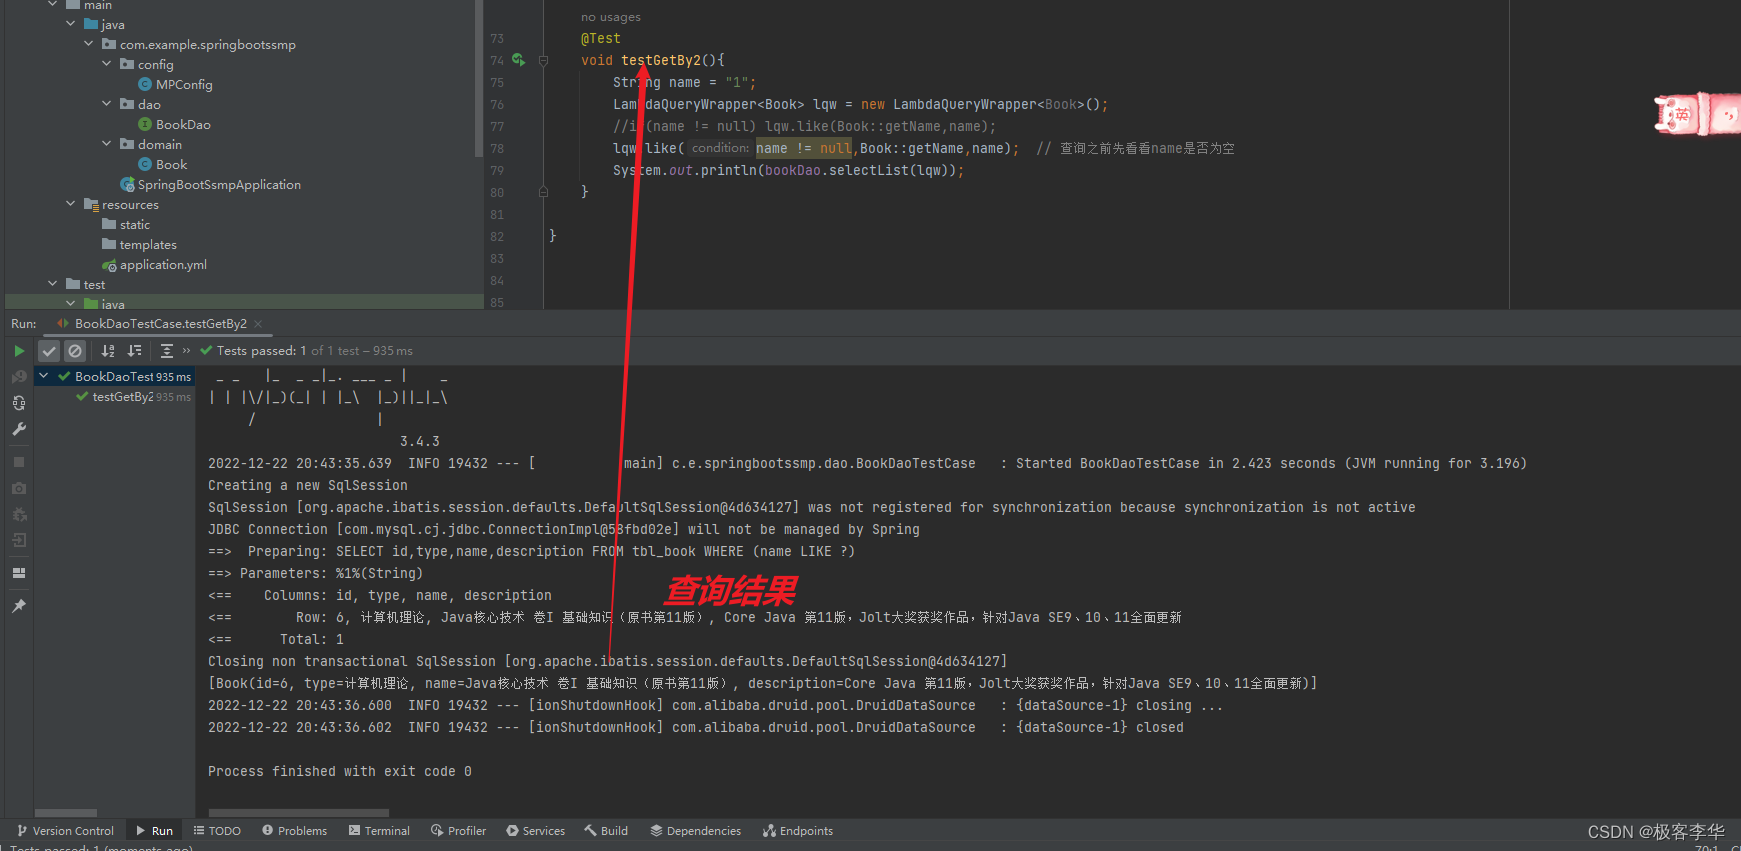Screen dimensions: 1741x851
Task: Click the camera Dump Threads icon
Action: coord(19,488)
